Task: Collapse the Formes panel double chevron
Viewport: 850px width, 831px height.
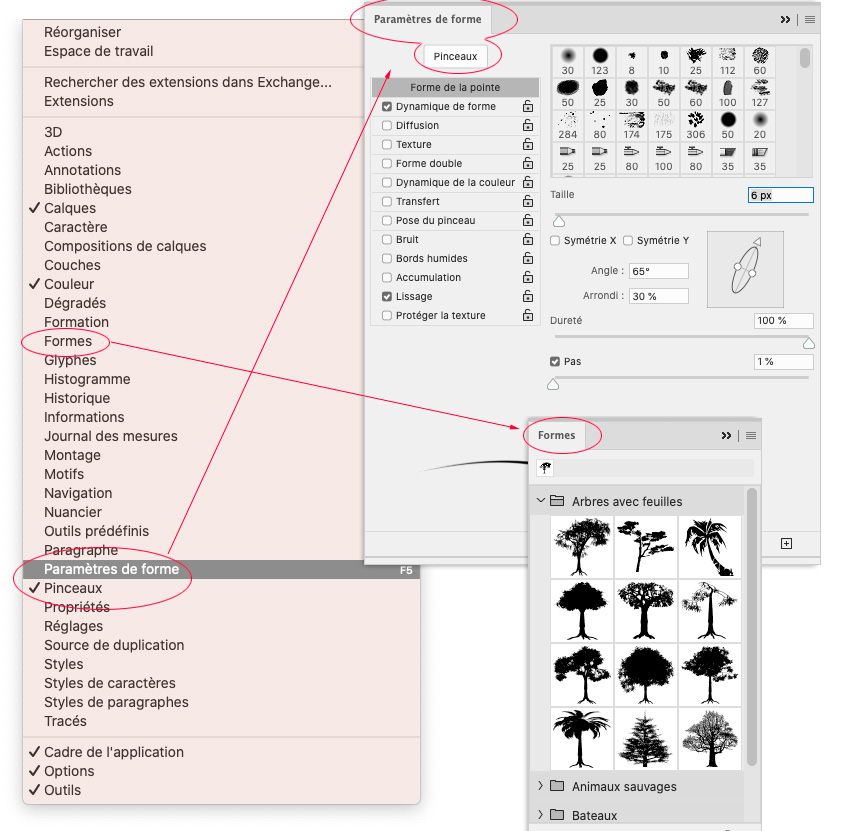Action: coord(726,435)
